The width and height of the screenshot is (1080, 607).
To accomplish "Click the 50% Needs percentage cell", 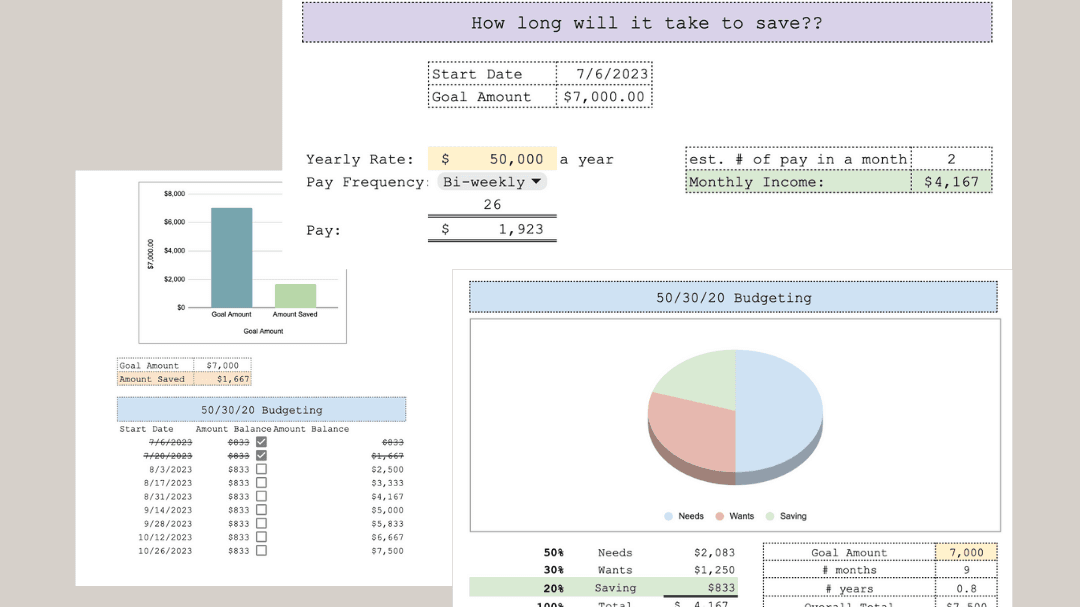I will pos(553,553).
